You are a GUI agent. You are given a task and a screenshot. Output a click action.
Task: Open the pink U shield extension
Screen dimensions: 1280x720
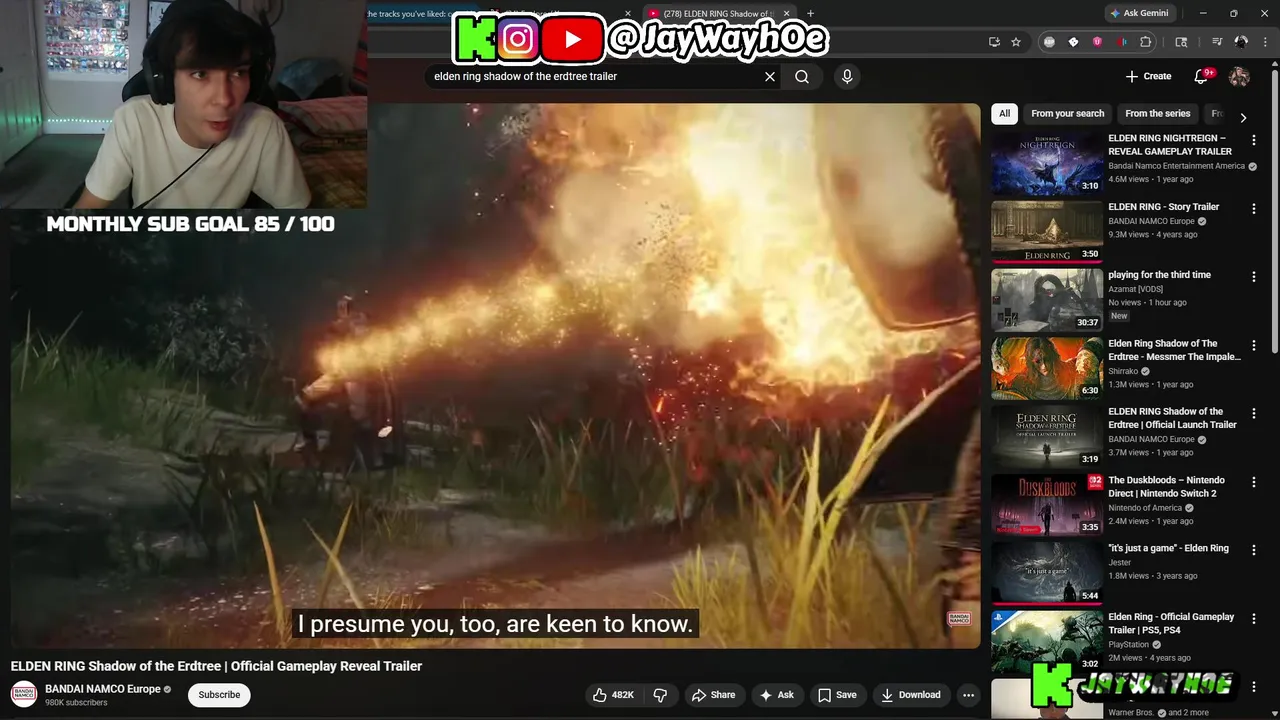tap(1097, 42)
